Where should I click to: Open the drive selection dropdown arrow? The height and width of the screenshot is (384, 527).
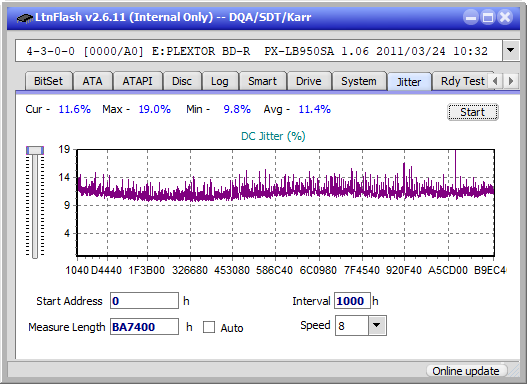pos(511,51)
